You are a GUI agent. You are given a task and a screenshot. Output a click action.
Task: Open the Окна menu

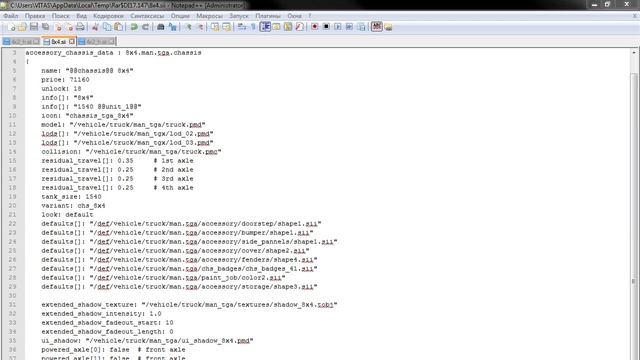[x=294, y=16]
